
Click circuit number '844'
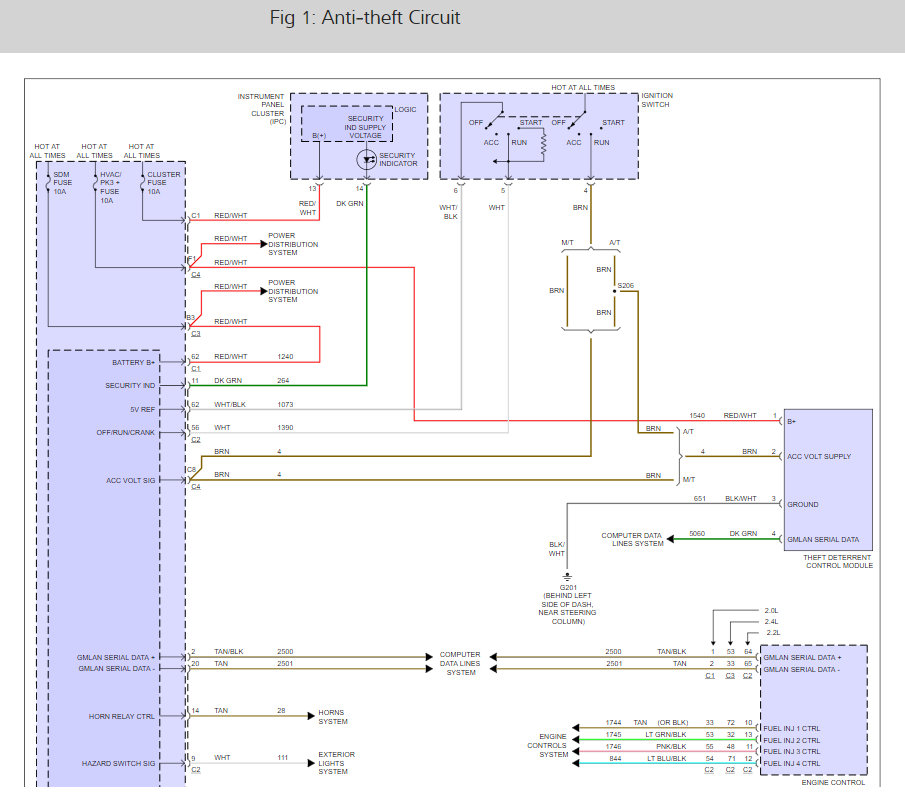615,758
